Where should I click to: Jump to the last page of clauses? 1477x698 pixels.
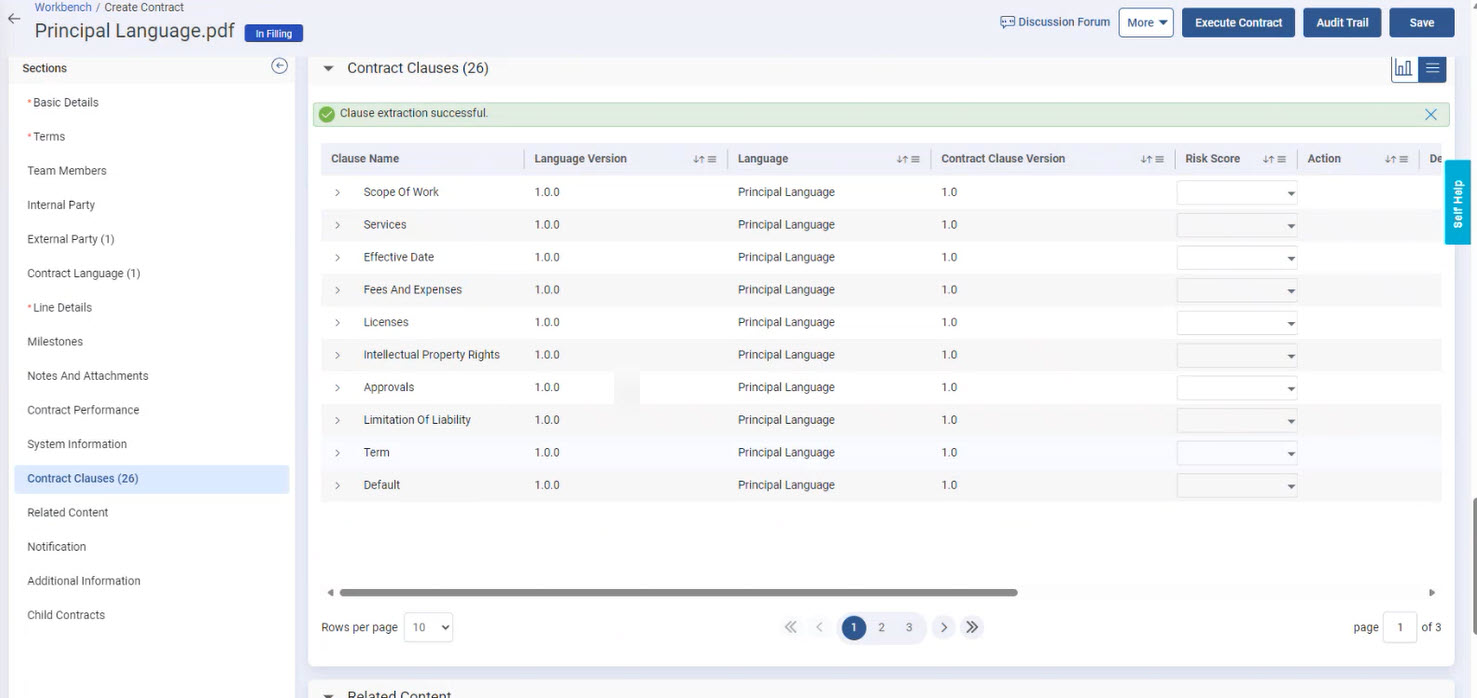coord(972,627)
